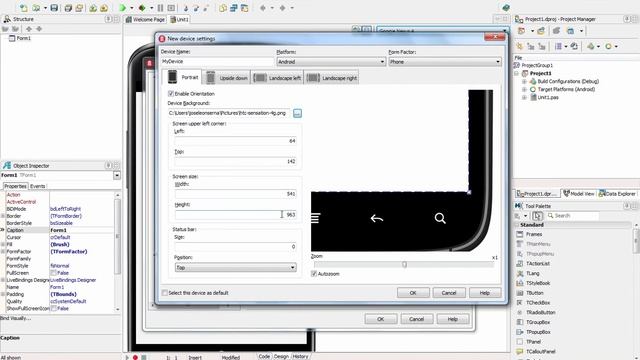Image resolution: width=640 pixels, height=360 pixels.
Task: Click the Tool Palette Search box
Action: 572,216
